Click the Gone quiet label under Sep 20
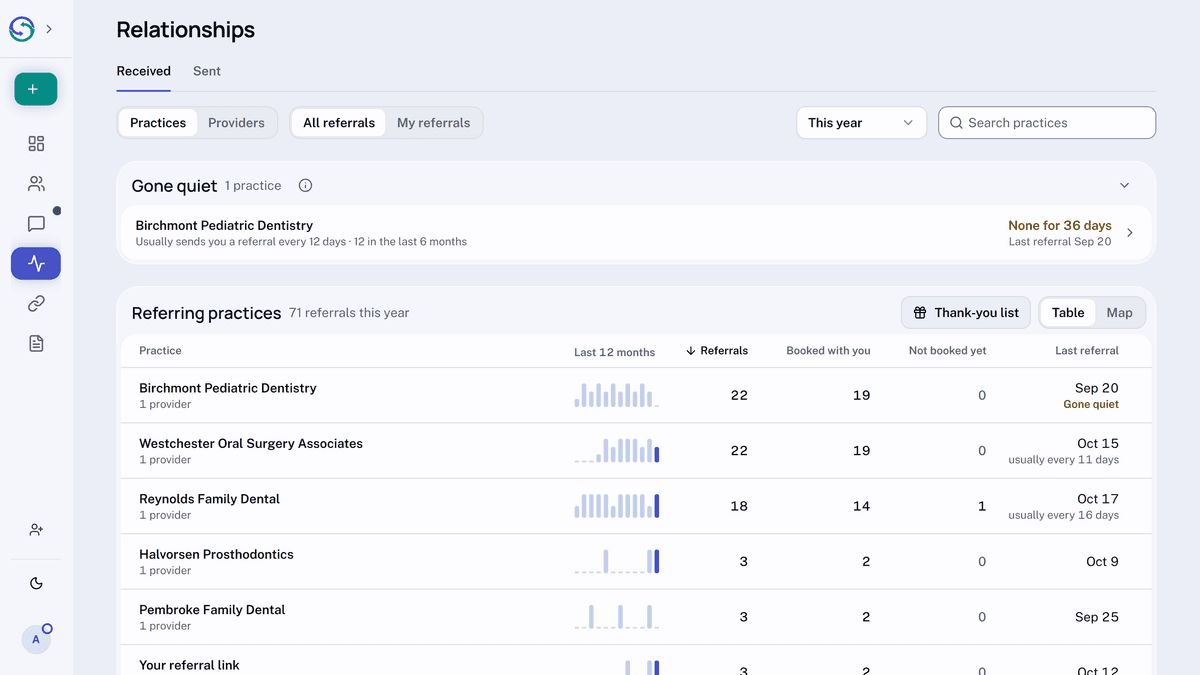 click(1091, 405)
